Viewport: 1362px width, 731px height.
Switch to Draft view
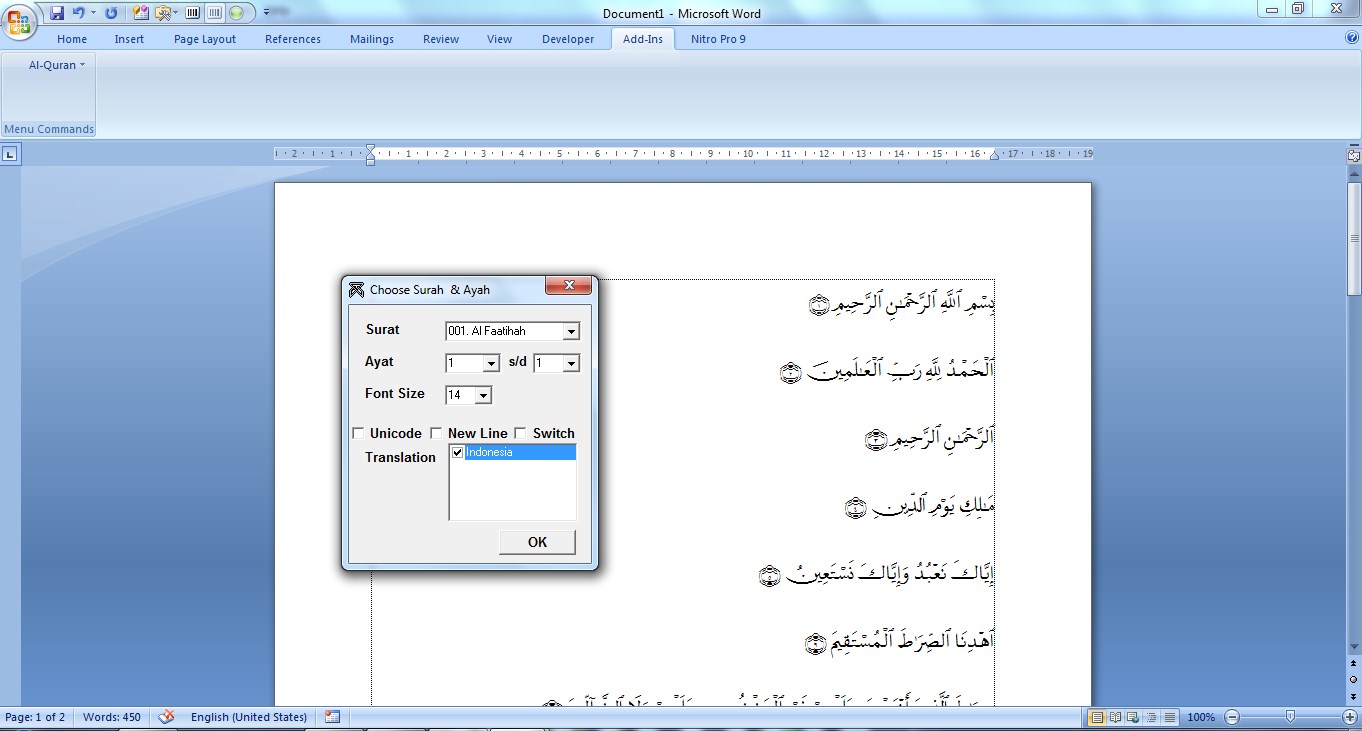point(1169,717)
